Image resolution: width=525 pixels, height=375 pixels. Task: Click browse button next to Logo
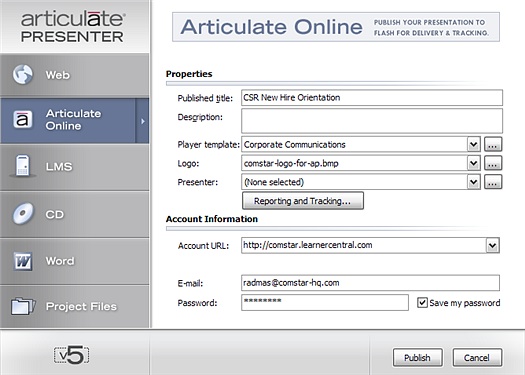click(493, 163)
